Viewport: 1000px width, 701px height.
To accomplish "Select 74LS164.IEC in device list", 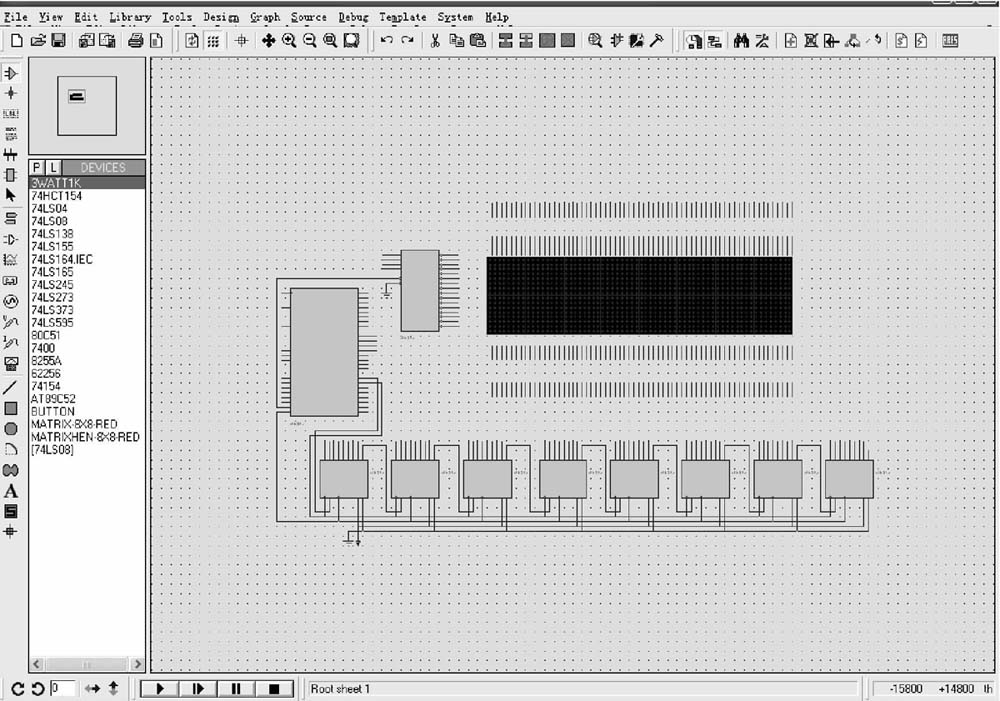I will click(87, 260).
